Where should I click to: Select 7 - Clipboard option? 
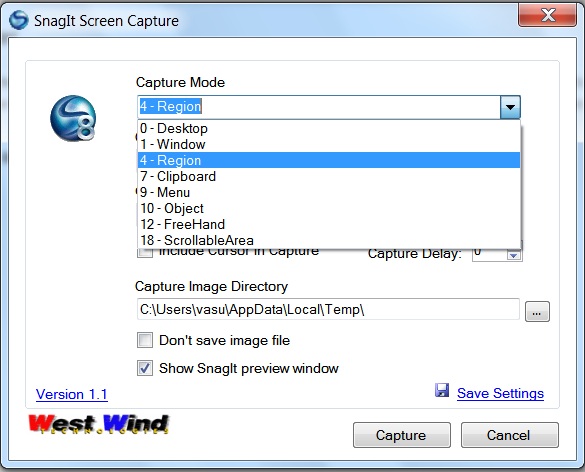pos(329,176)
